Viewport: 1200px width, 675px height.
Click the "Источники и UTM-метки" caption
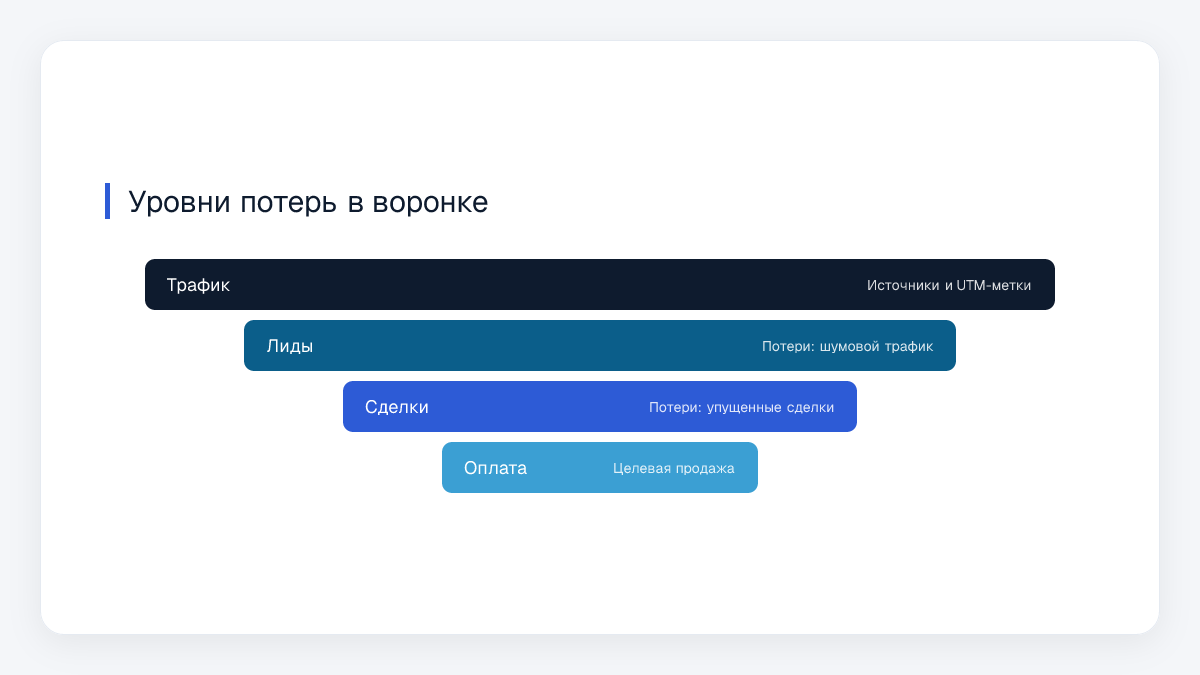(x=949, y=285)
